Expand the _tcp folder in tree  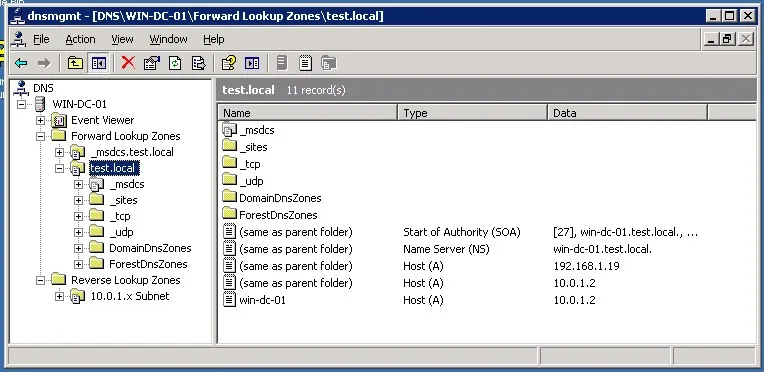pyautogui.click(x=78, y=216)
